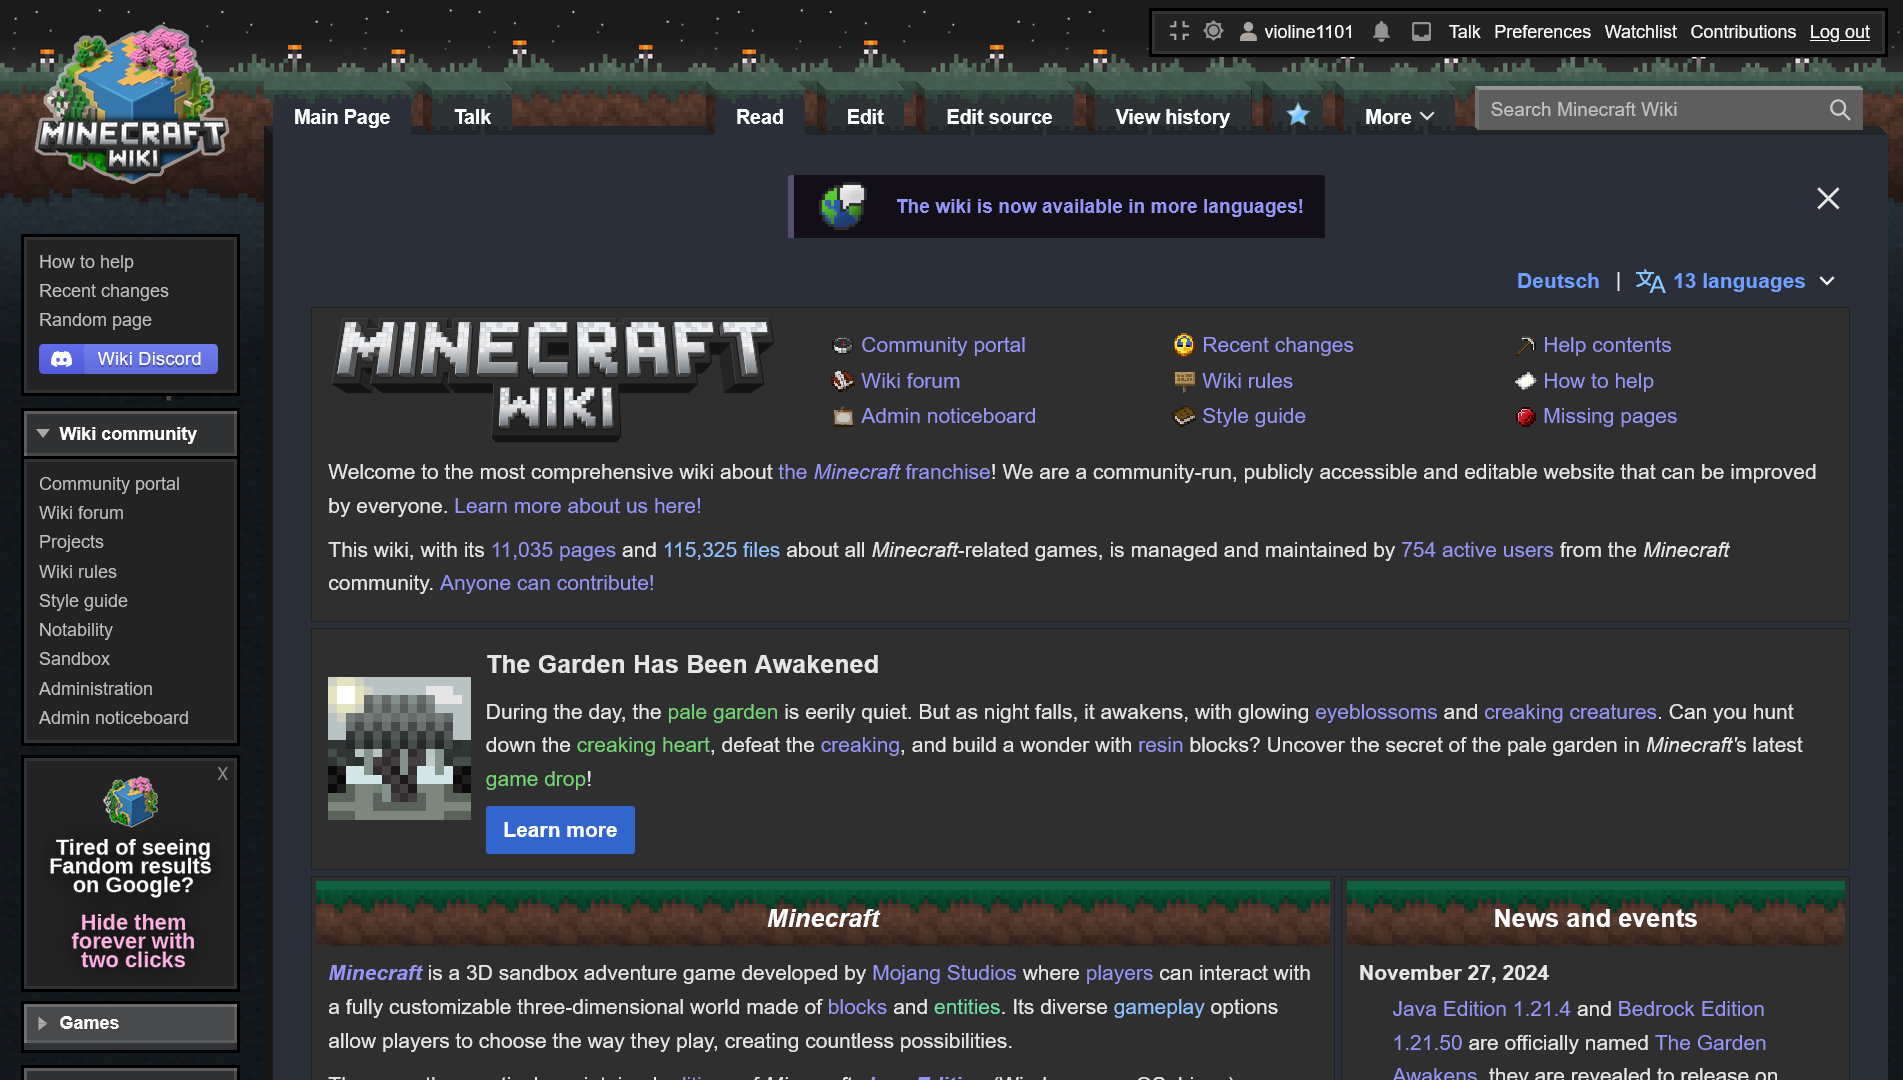
Task: Open the More dropdown menu
Action: pyautogui.click(x=1399, y=117)
